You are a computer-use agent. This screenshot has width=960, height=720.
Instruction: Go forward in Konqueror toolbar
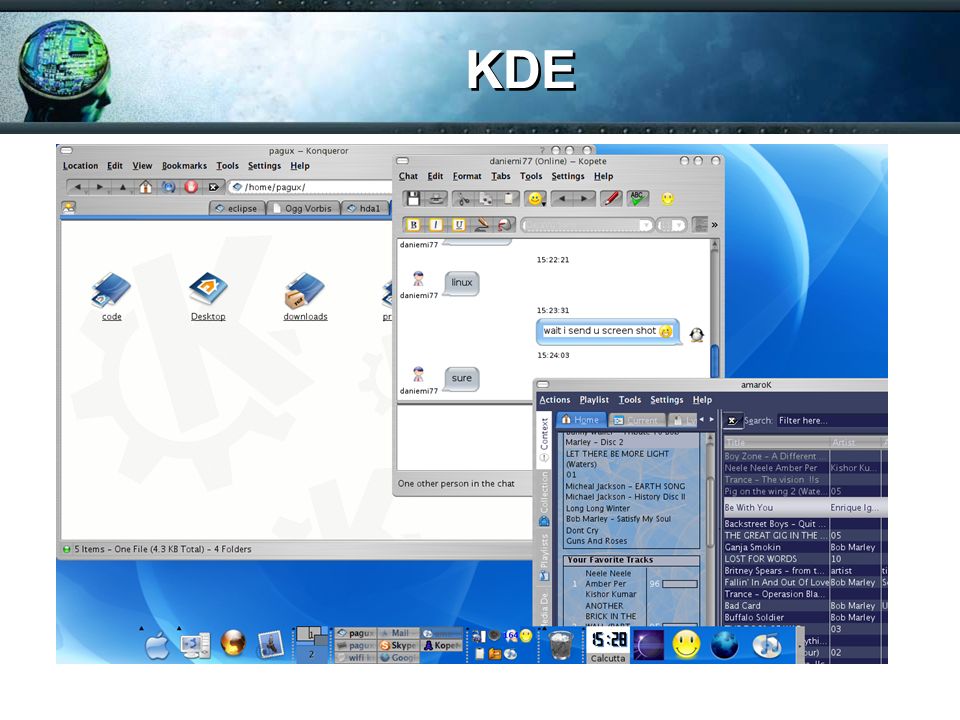click(100, 187)
